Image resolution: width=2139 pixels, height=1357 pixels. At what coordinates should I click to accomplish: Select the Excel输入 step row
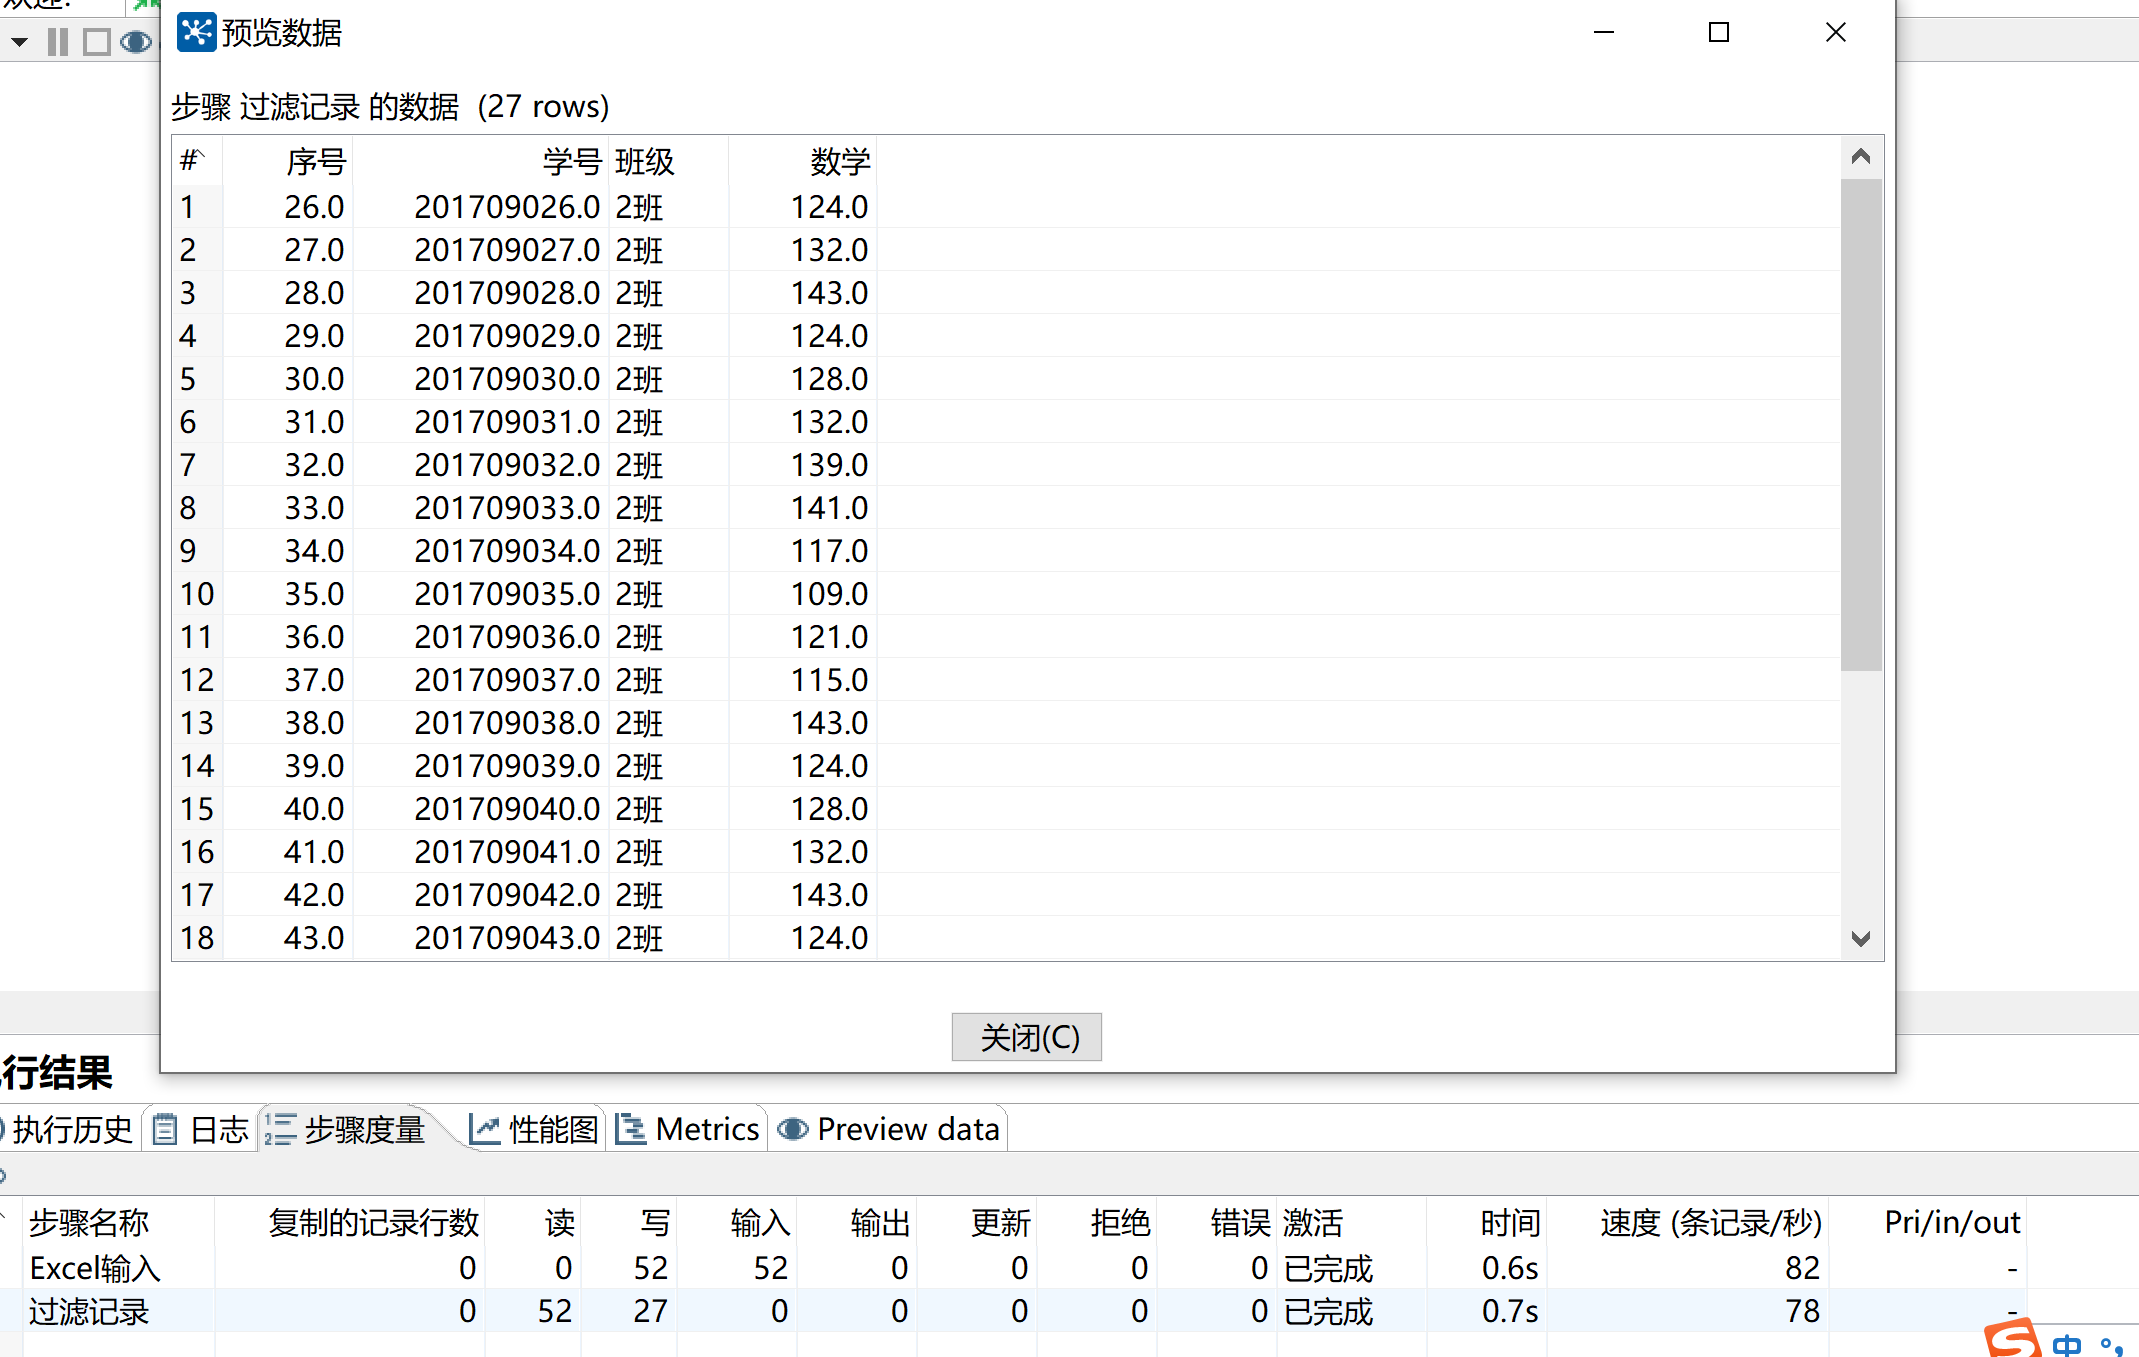95,1268
